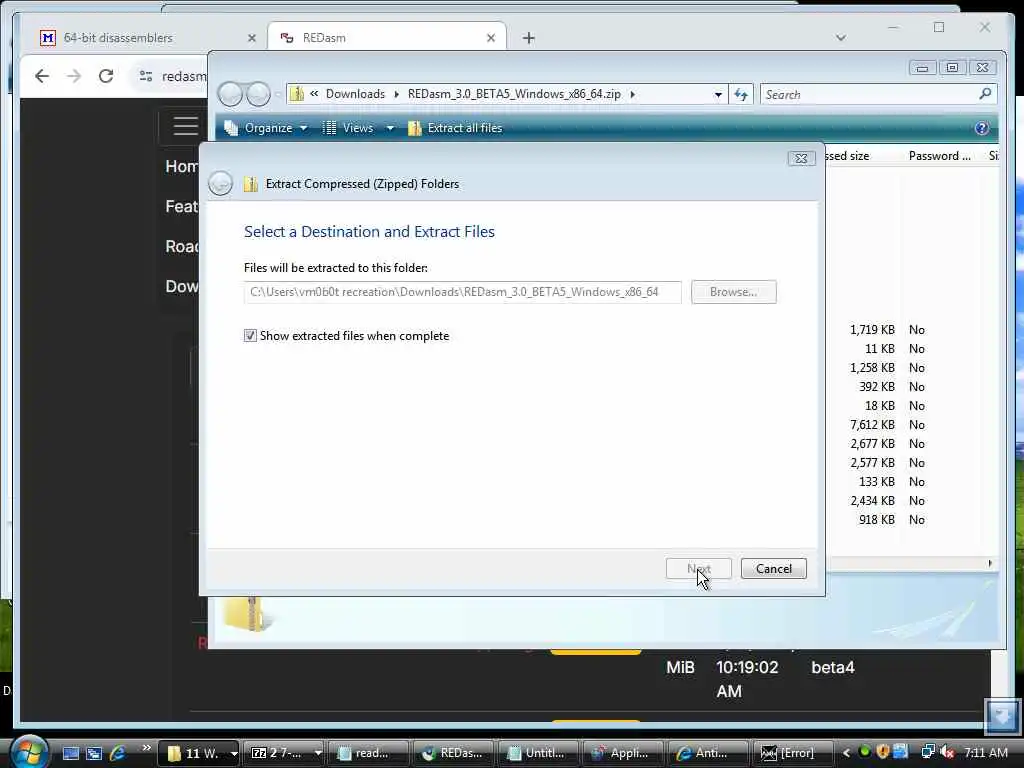Open the 7-Zip taskbar group
Screen dimensions: 1024x768
pyautogui.click(x=283, y=753)
